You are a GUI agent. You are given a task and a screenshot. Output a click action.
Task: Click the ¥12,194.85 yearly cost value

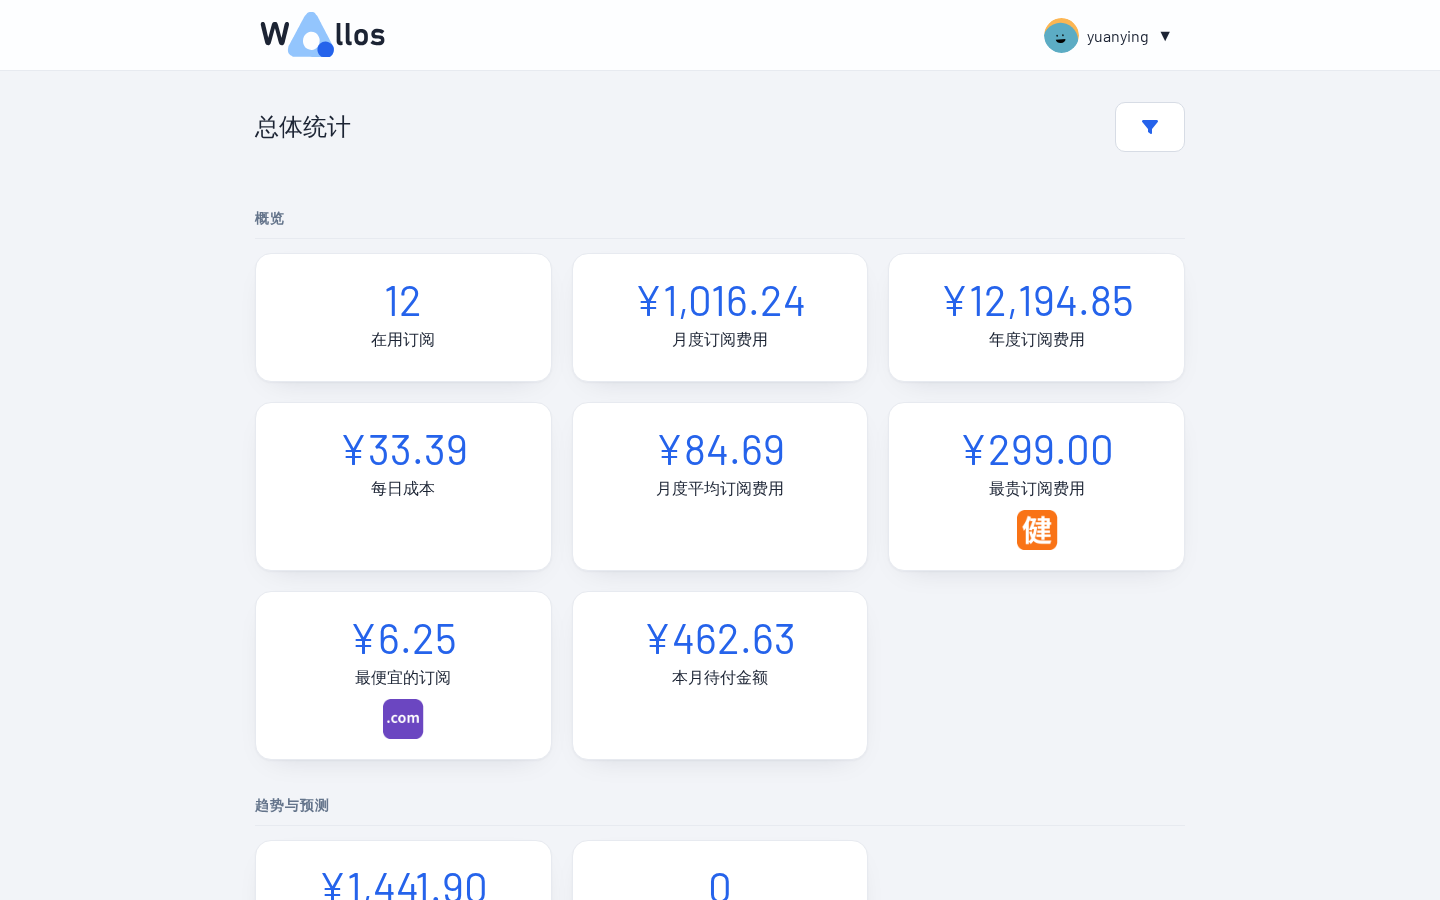[x=1037, y=301]
